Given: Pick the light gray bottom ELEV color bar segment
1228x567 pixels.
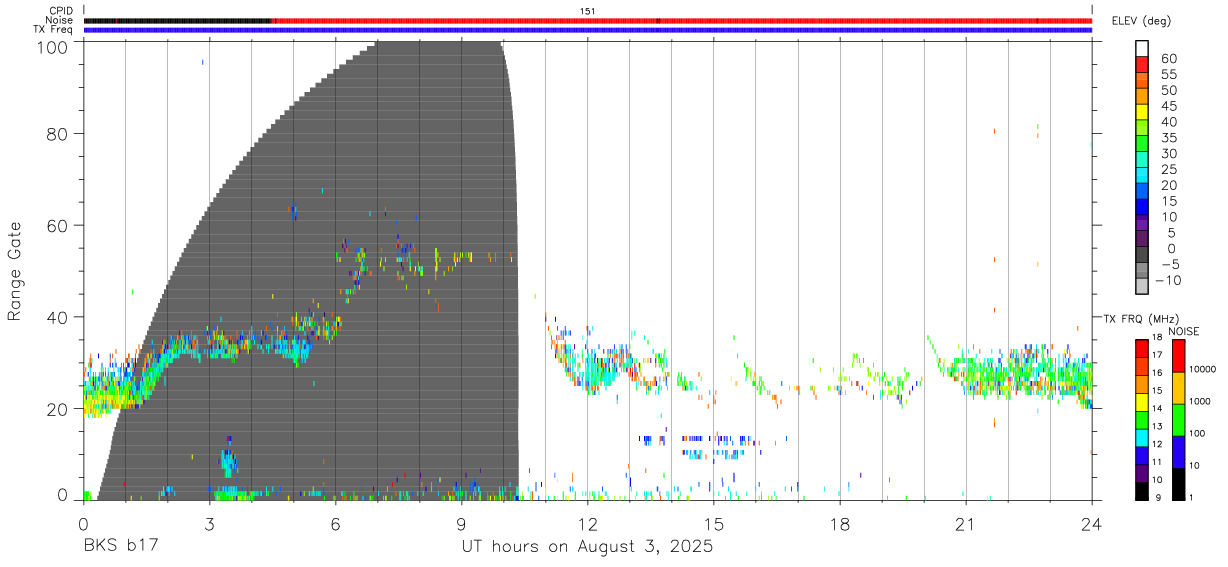Looking at the screenshot, I should [1142, 287].
